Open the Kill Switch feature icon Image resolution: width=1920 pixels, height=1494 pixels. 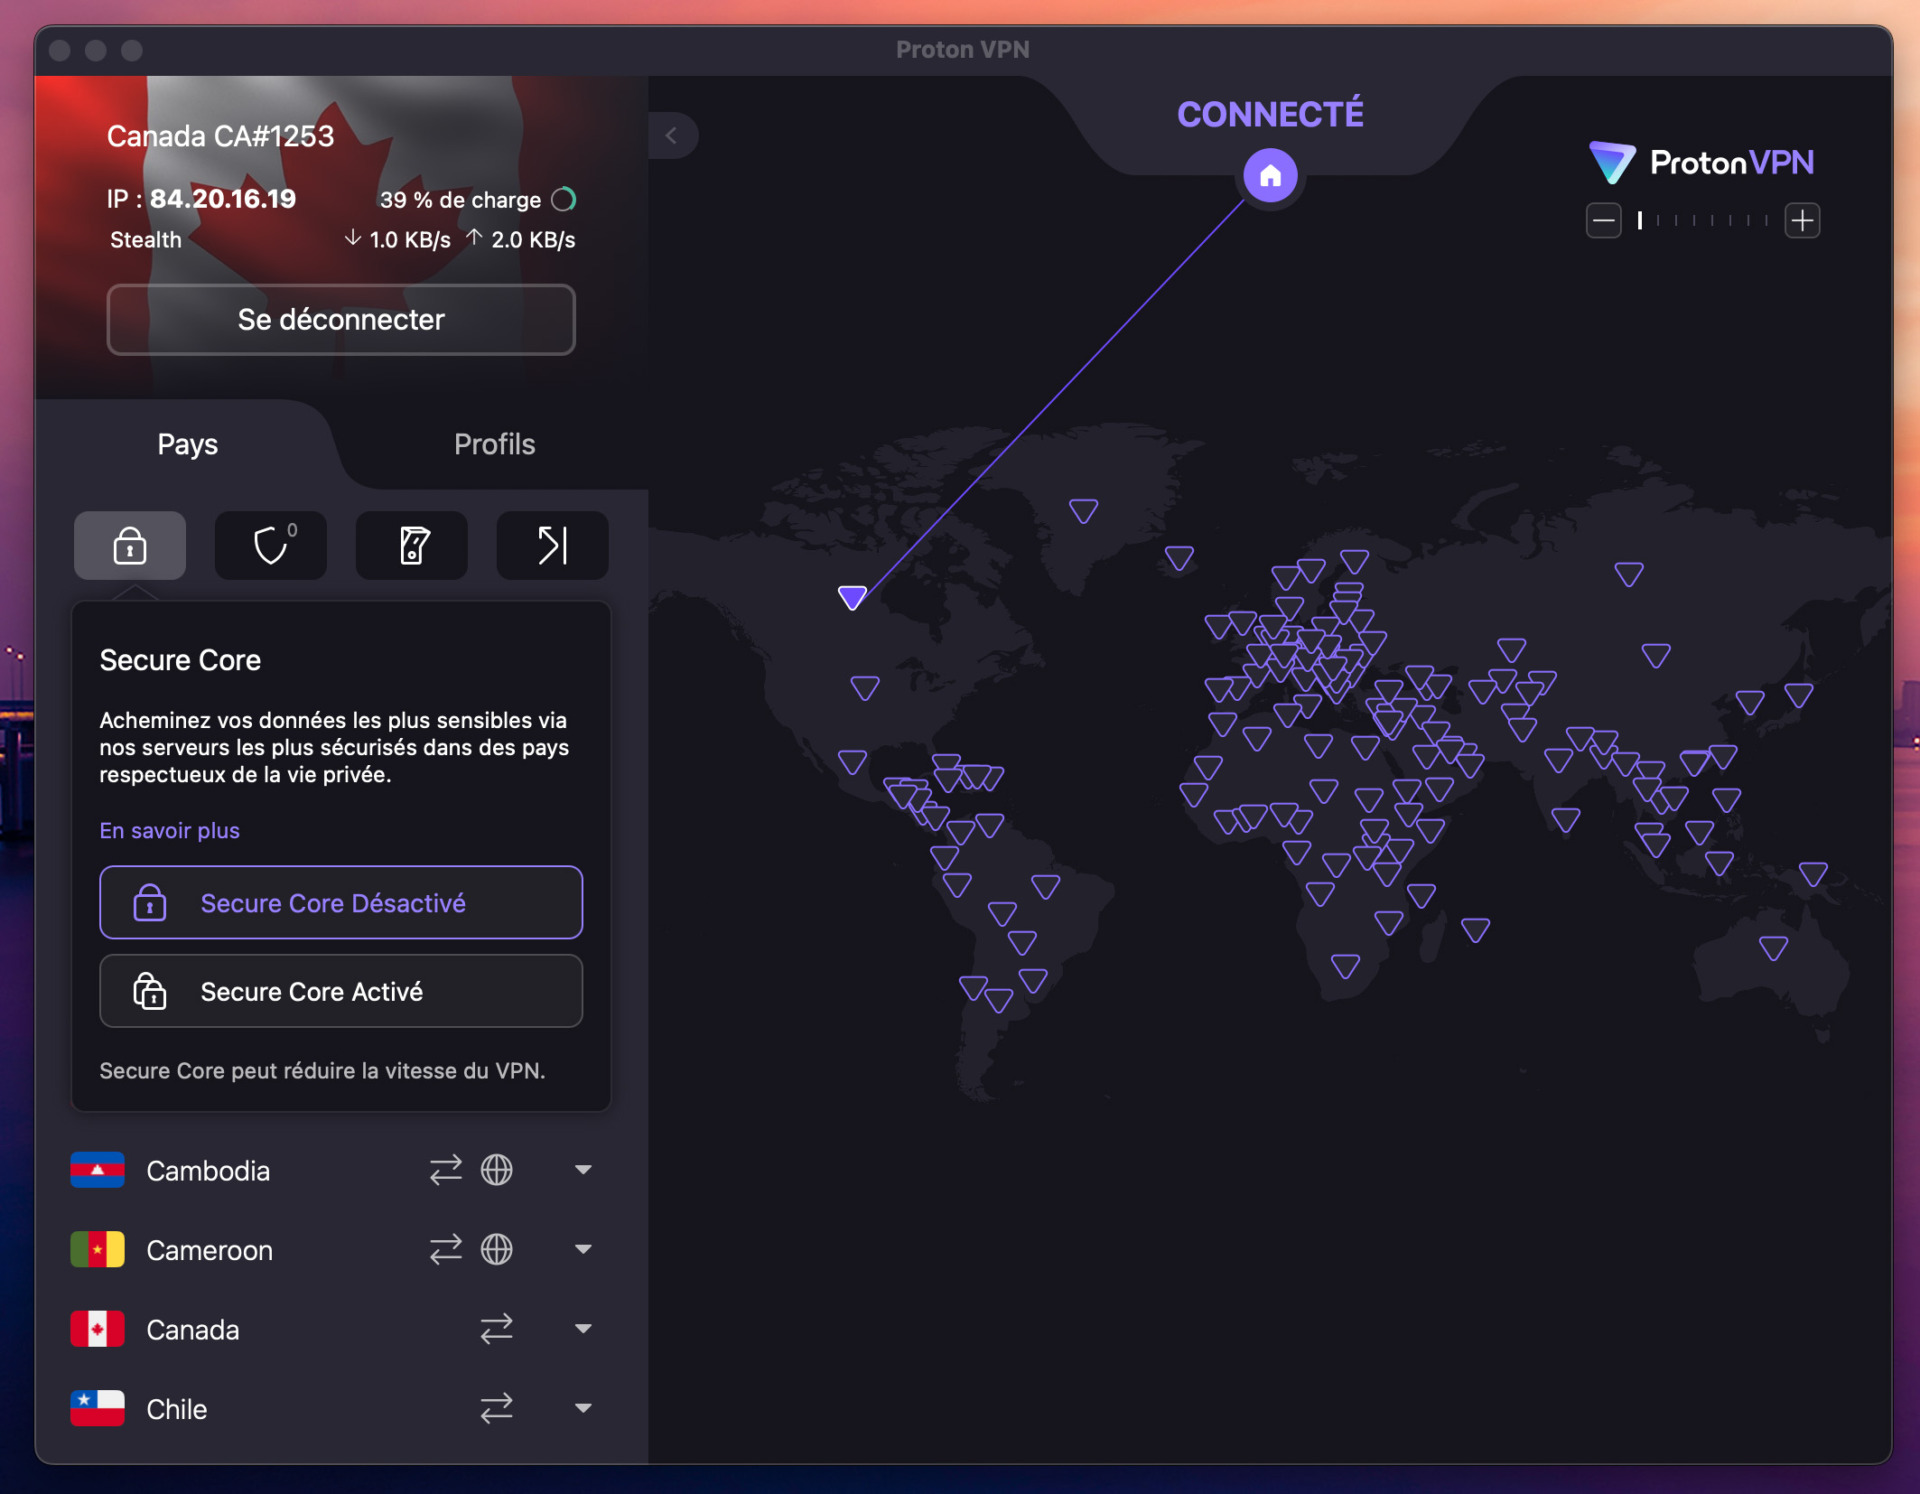tap(412, 545)
